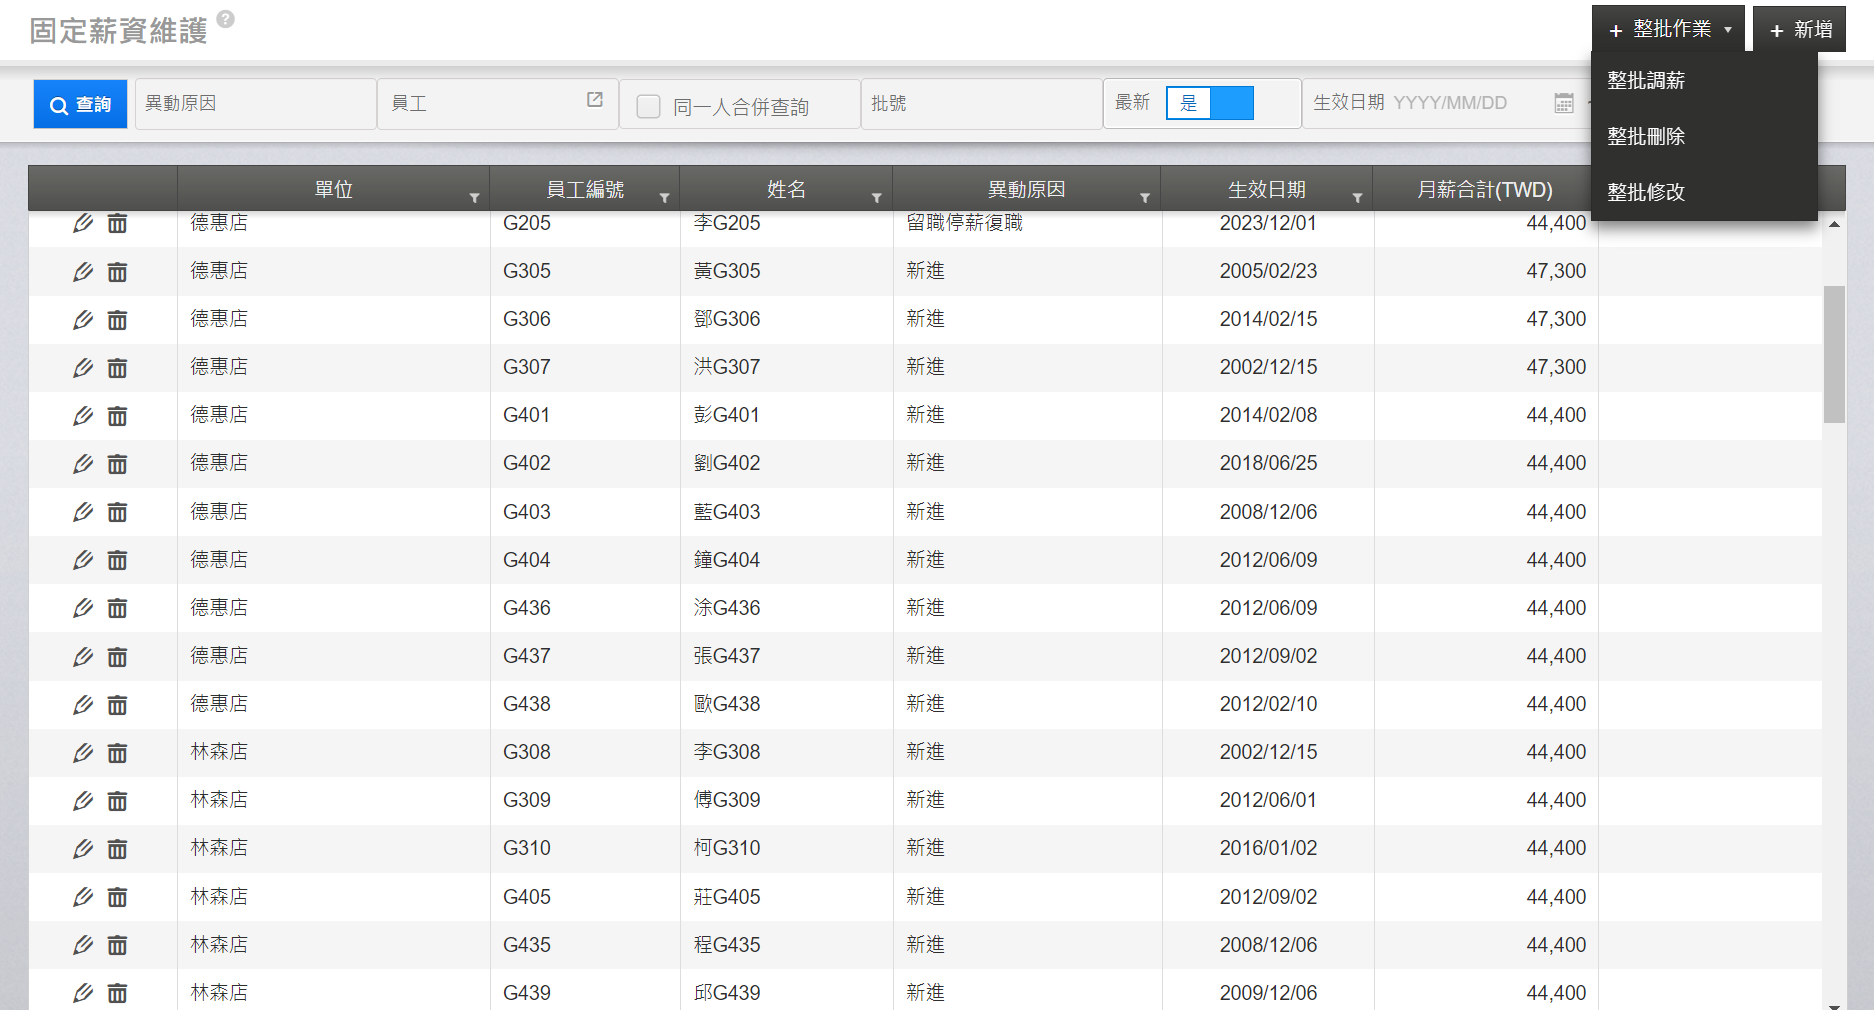Open the filter dropdown on 單位 column
Screen dimensions: 1874x1010
pos(474,198)
